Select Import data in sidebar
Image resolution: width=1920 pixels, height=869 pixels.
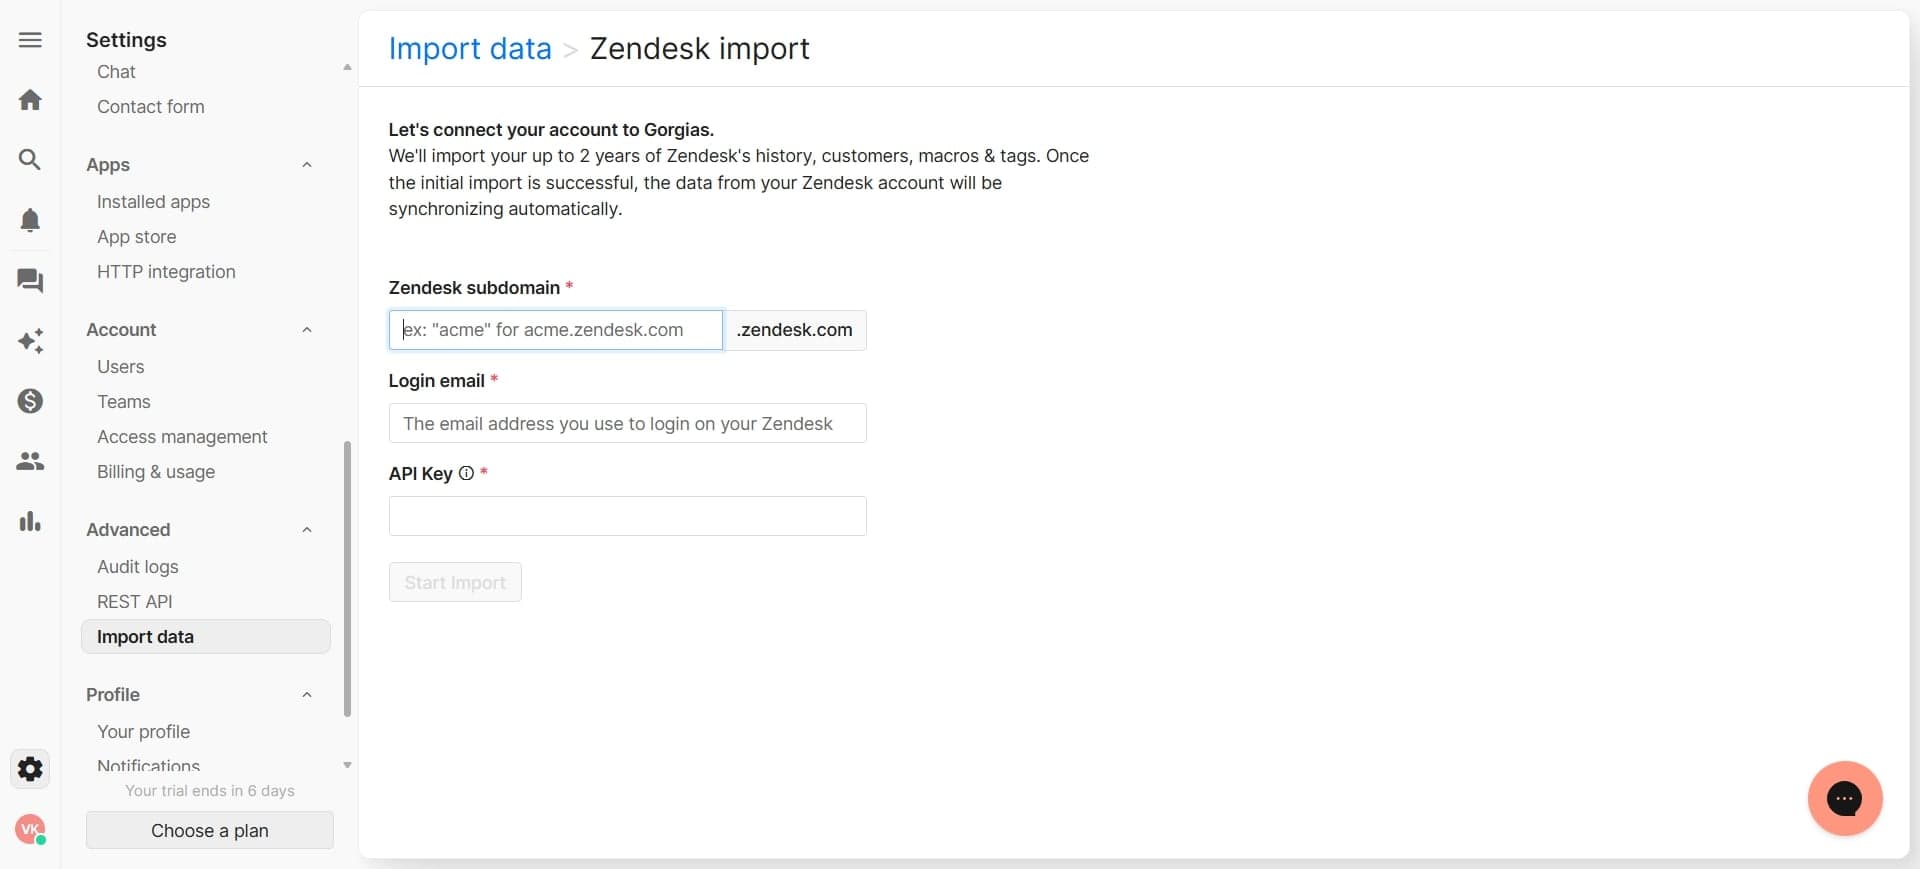(x=205, y=637)
